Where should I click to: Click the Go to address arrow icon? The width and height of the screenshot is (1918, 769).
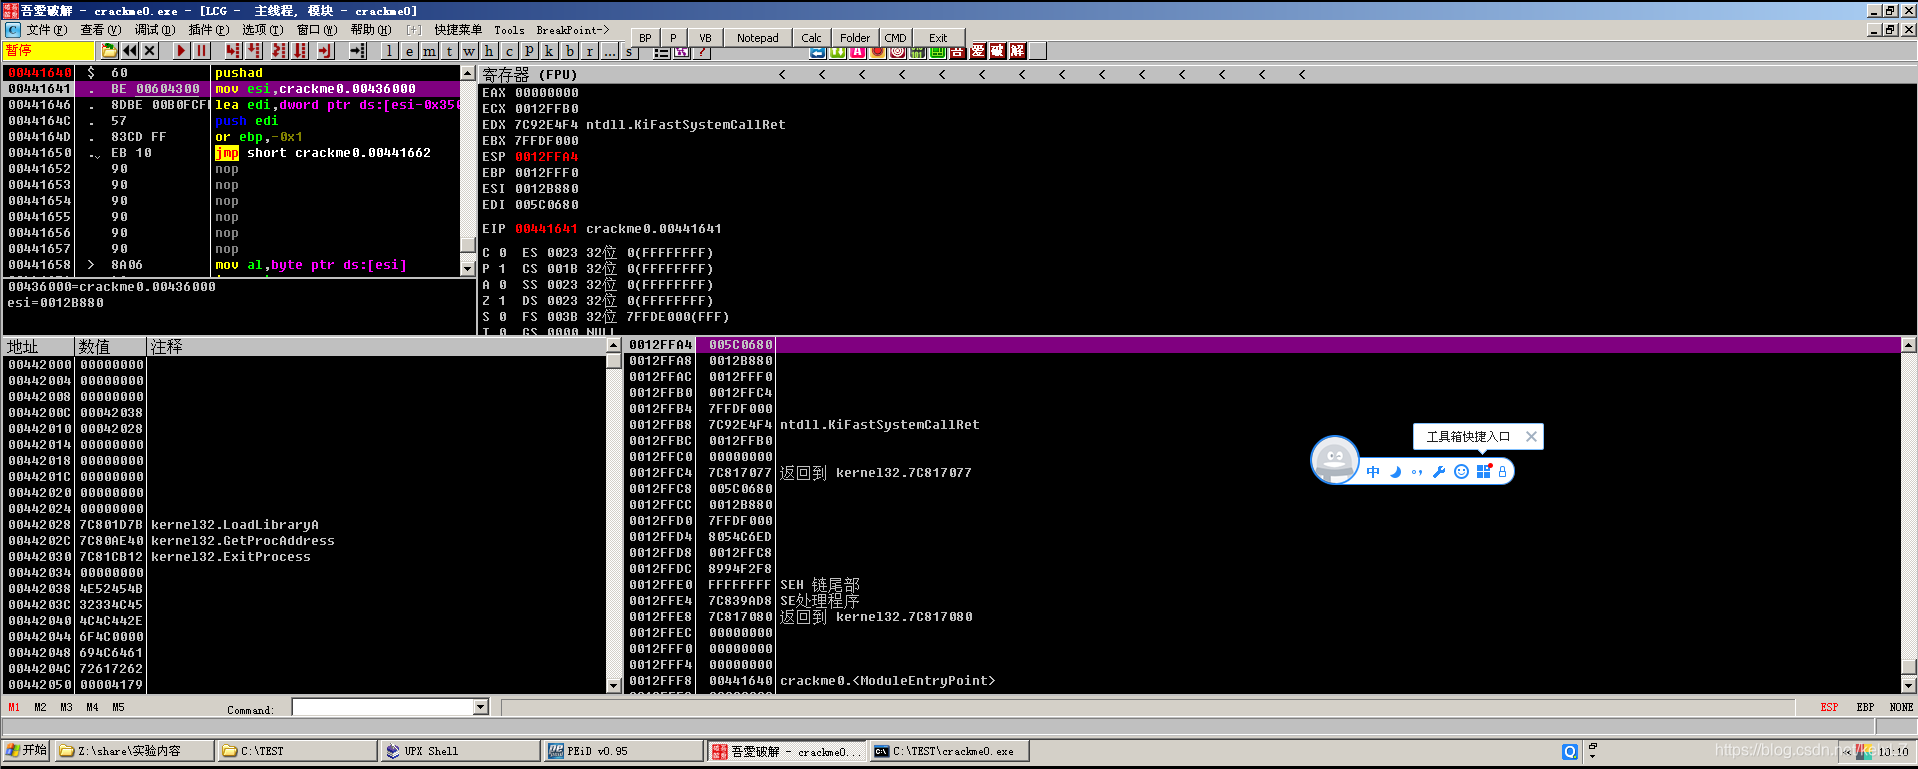coord(357,51)
